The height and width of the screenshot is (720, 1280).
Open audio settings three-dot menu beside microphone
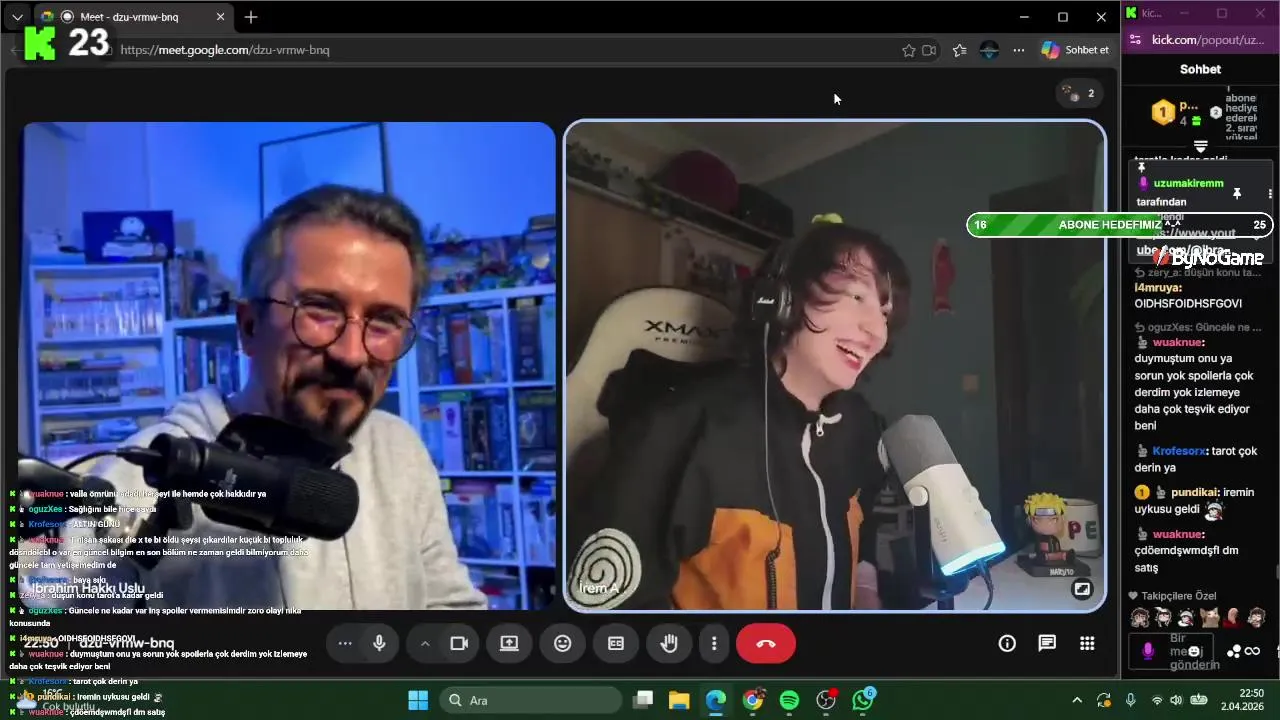[345, 643]
